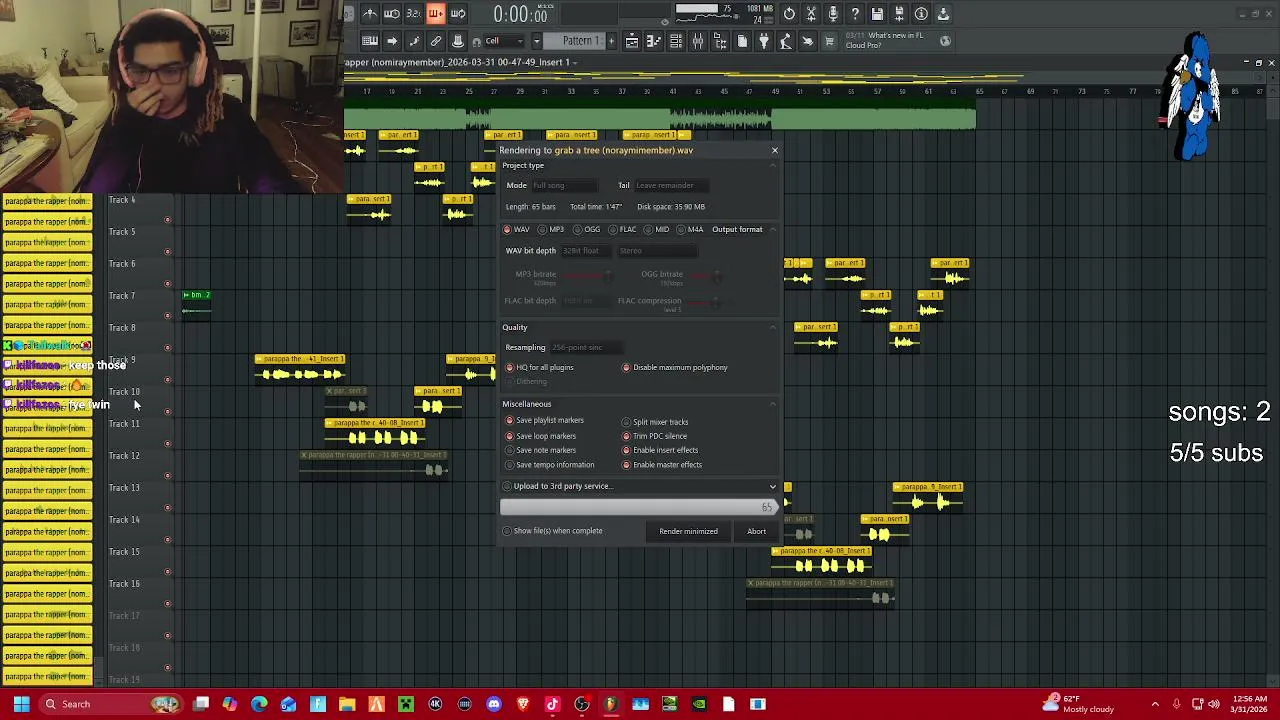The height and width of the screenshot is (720, 1280).
Task: Toggle Disable maximum polyphony
Action: pos(675,367)
